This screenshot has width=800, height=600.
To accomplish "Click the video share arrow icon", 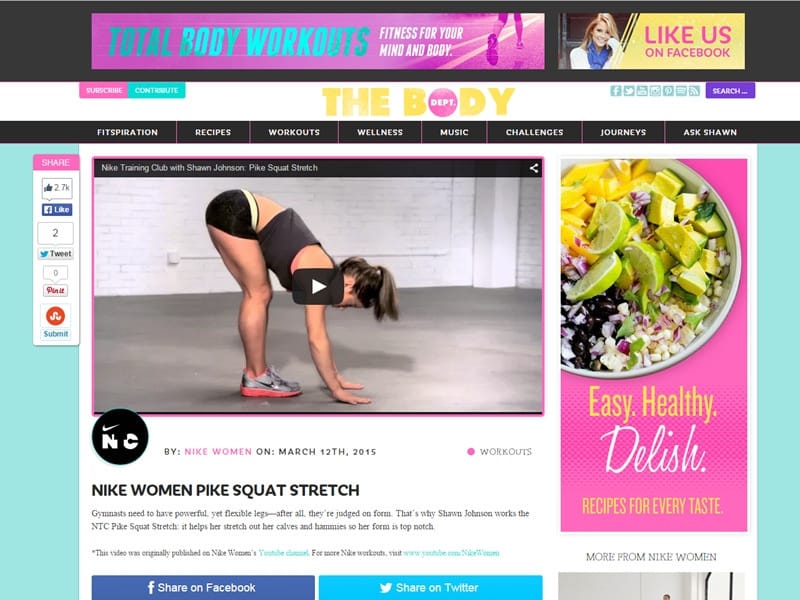I will tap(534, 168).
